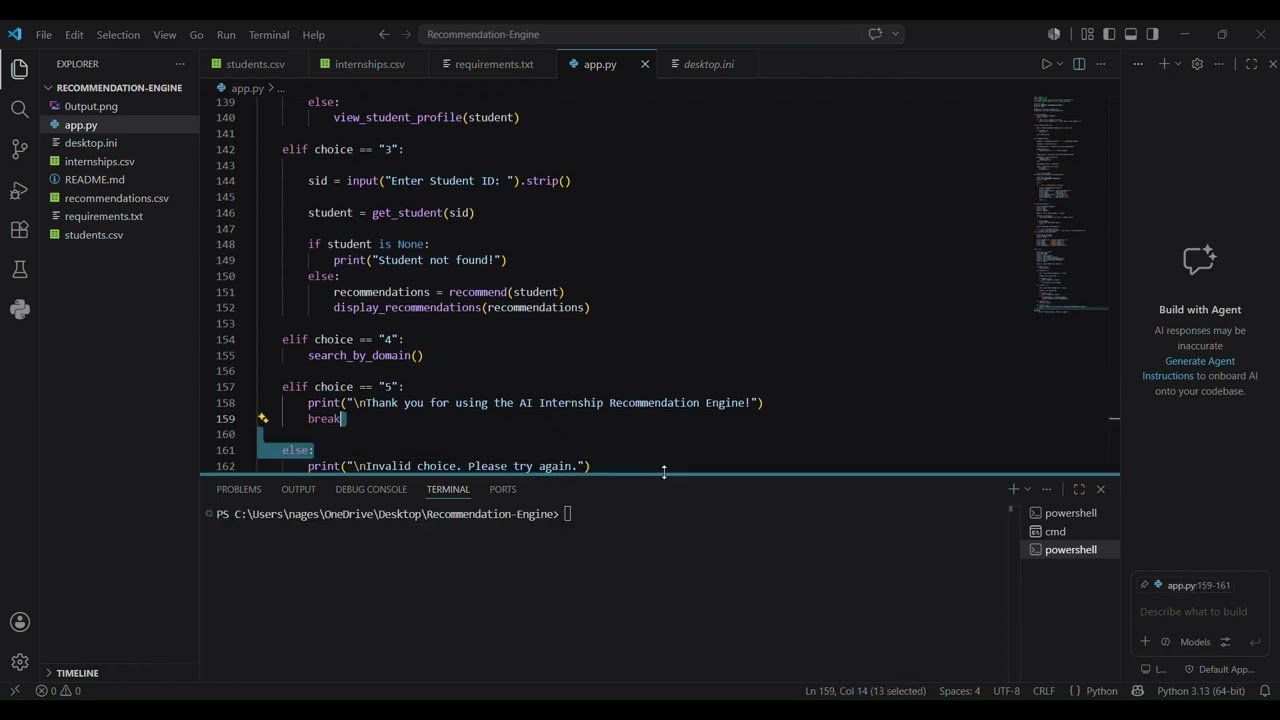This screenshot has height=720, width=1280.
Task: Open the Python extension view
Action: coord(19,310)
